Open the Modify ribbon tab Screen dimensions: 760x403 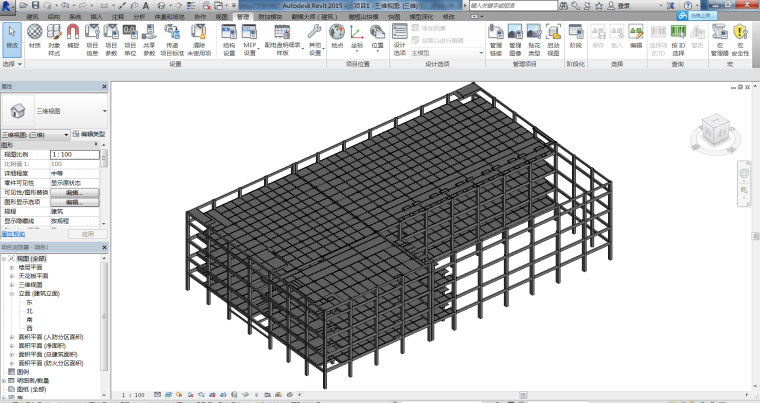[x=448, y=17]
